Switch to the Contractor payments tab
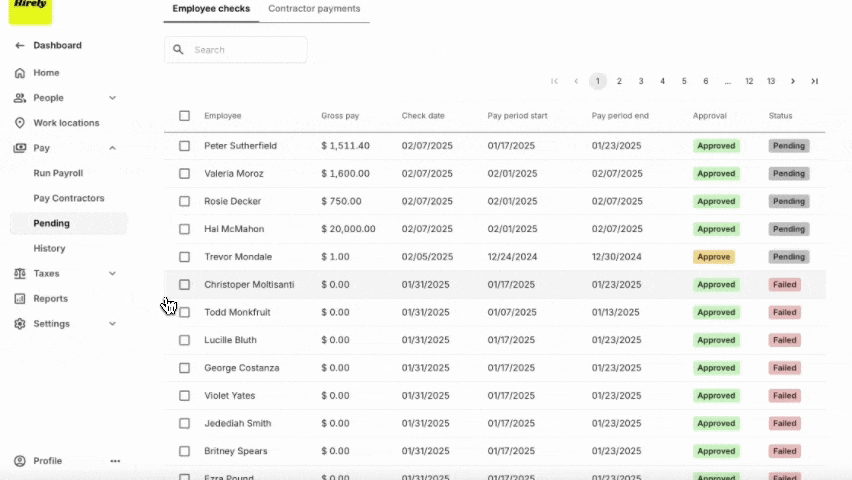This screenshot has height=480, width=852. [x=314, y=9]
